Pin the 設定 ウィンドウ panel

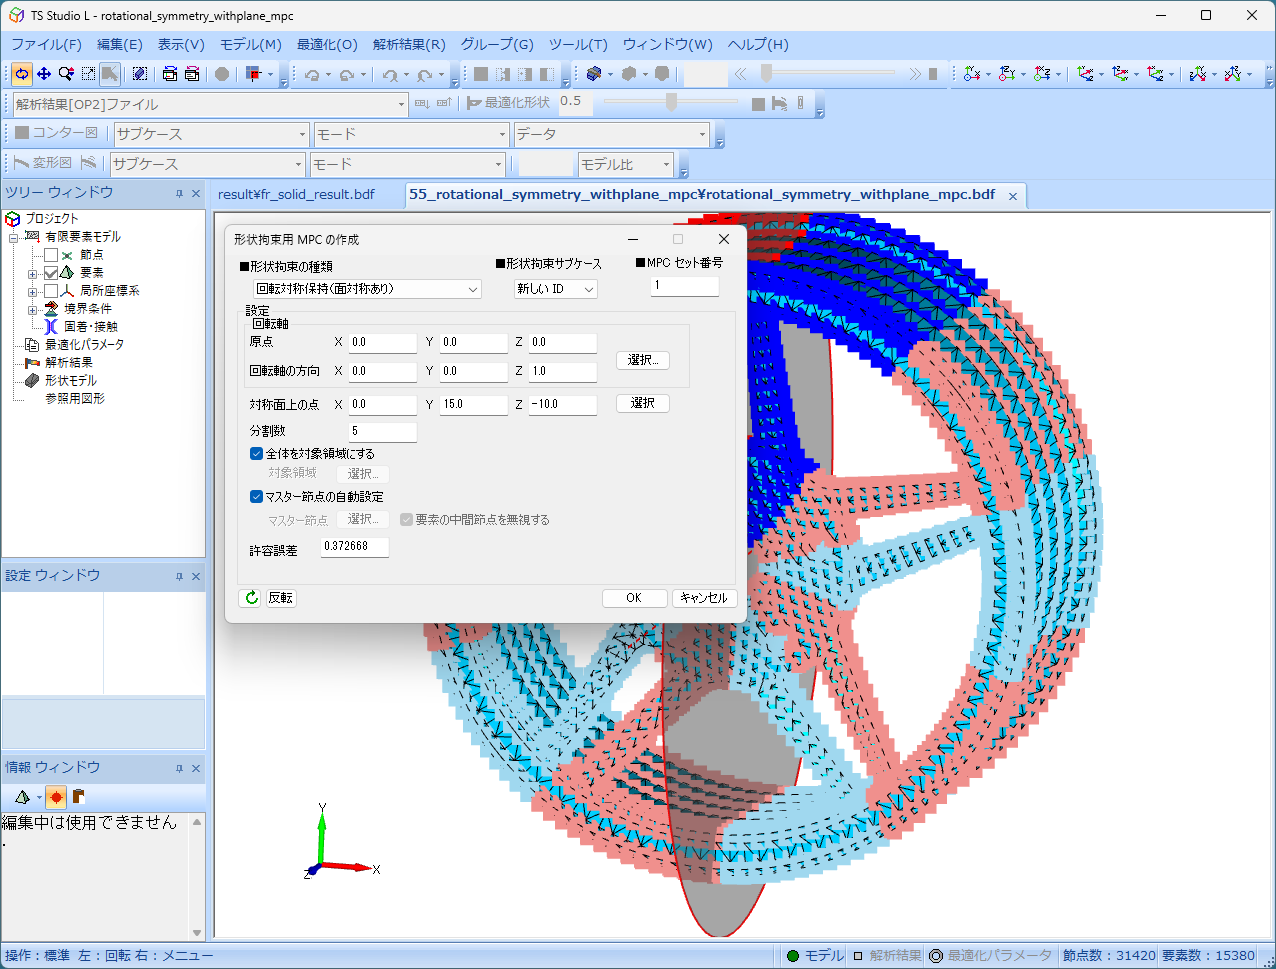click(180, 577)
